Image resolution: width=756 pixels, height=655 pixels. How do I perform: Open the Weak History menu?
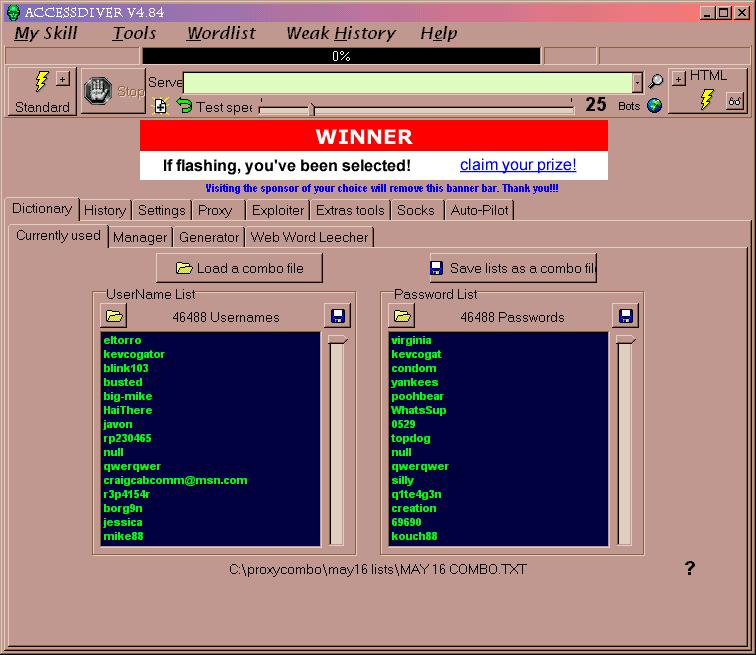pos(341,33)
